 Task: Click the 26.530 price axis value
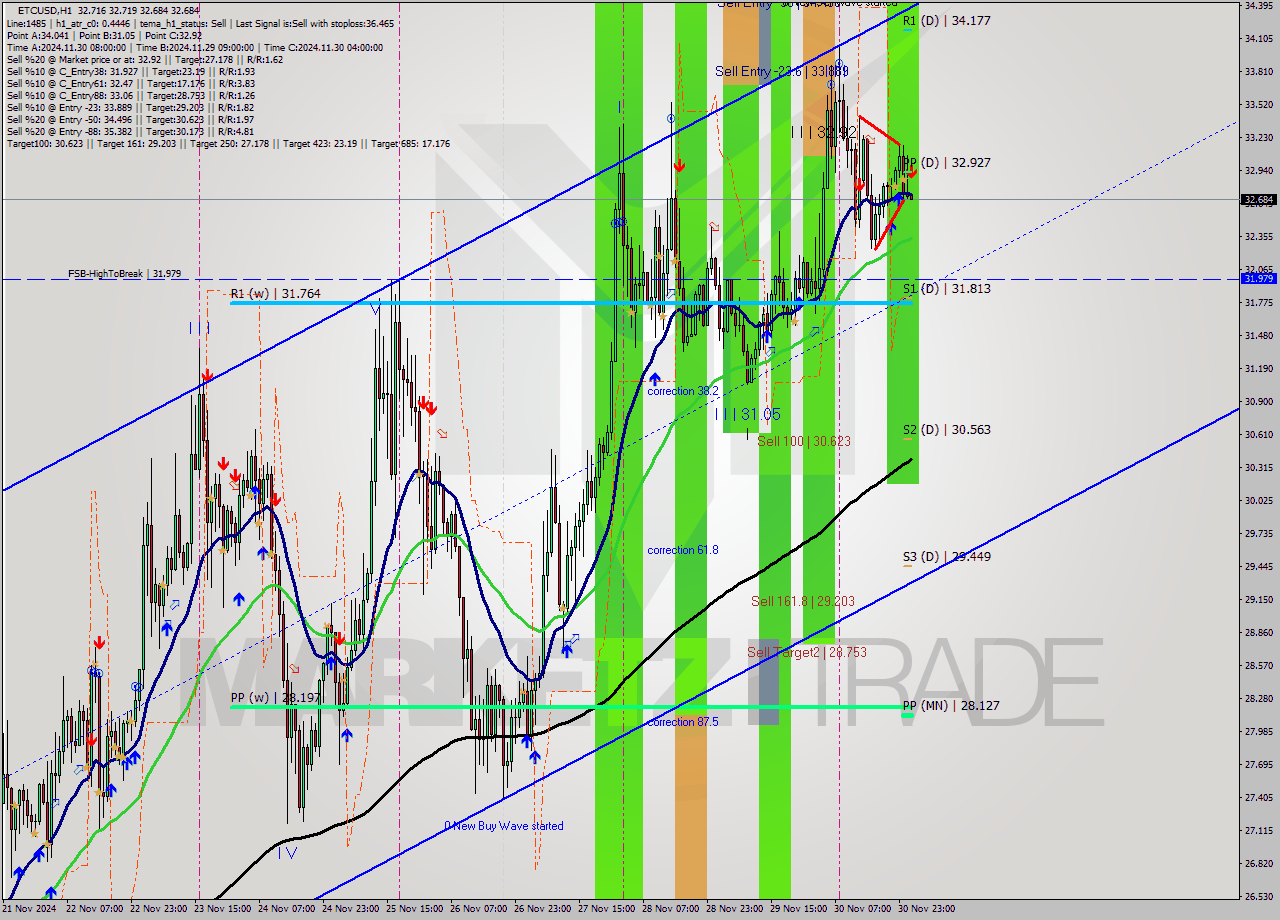[1258, 896]
